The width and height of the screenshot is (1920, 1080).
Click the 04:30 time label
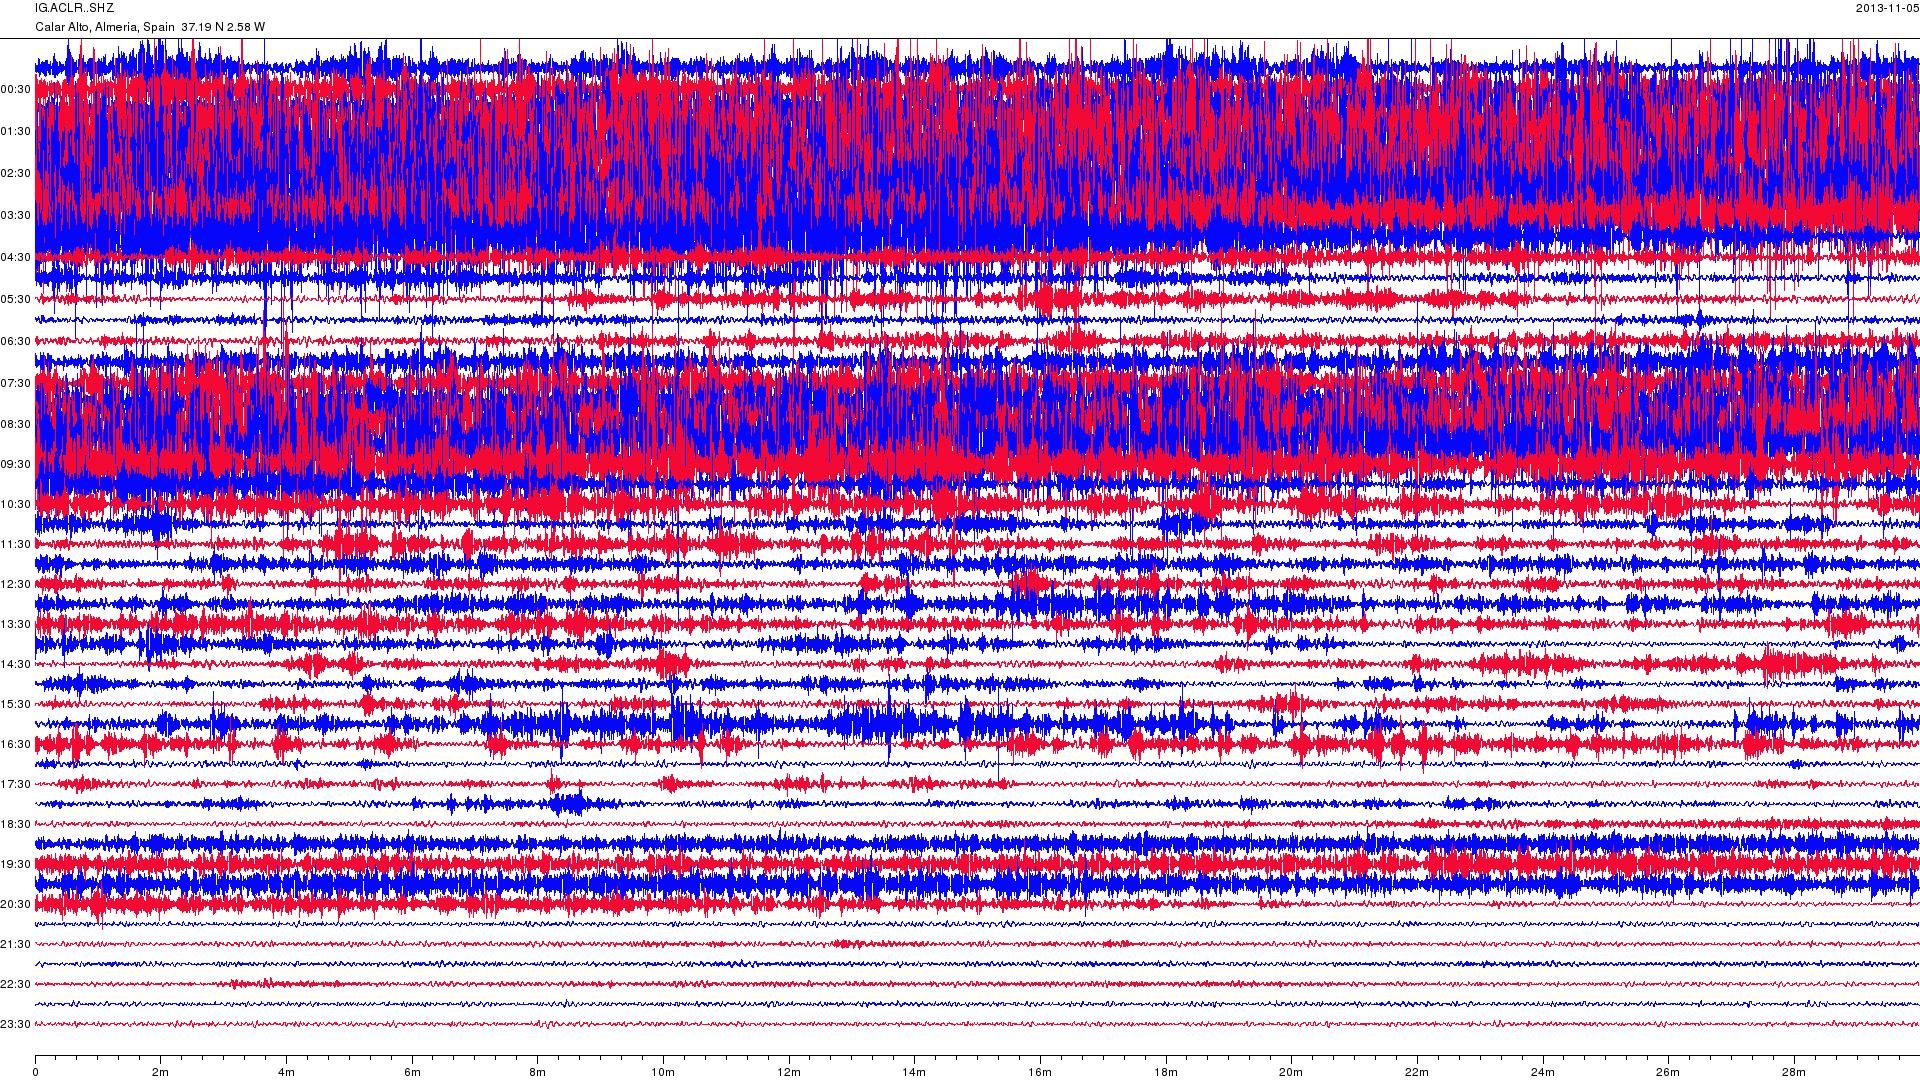tap(15, 258)
